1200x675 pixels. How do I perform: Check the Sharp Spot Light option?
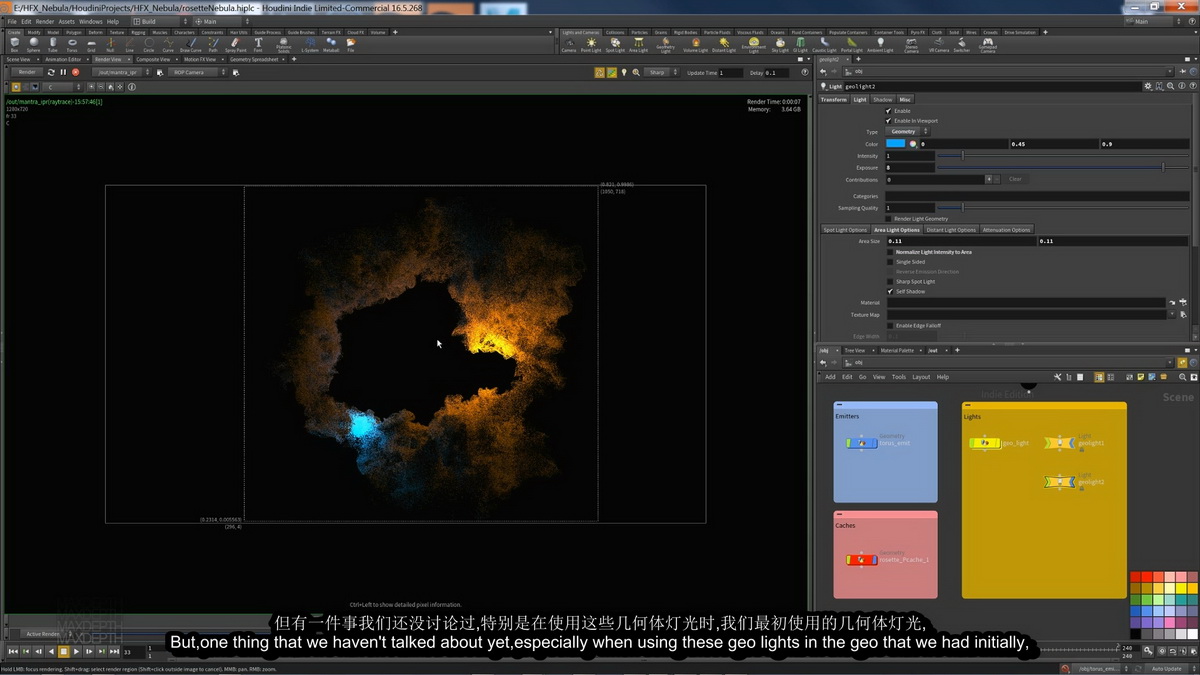(x=891, y=282)
